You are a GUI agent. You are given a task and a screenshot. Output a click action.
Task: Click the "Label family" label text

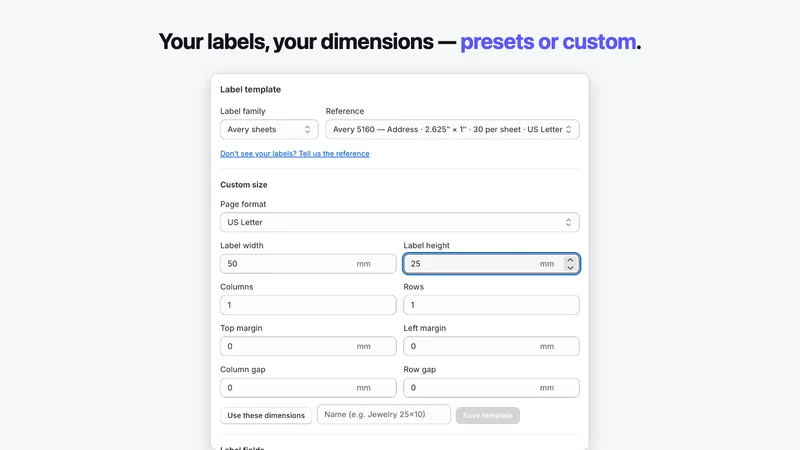(x=243, y=111)
